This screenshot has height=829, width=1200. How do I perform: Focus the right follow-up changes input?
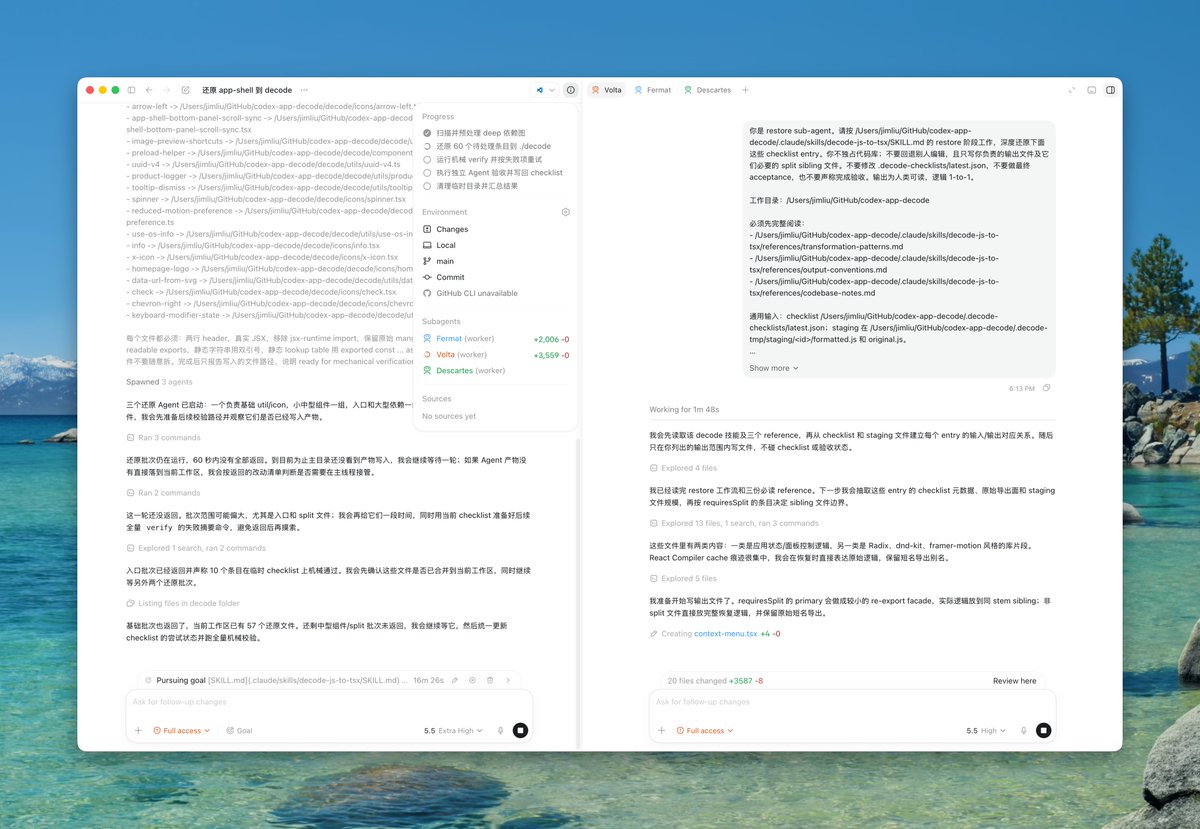(852, 702)
